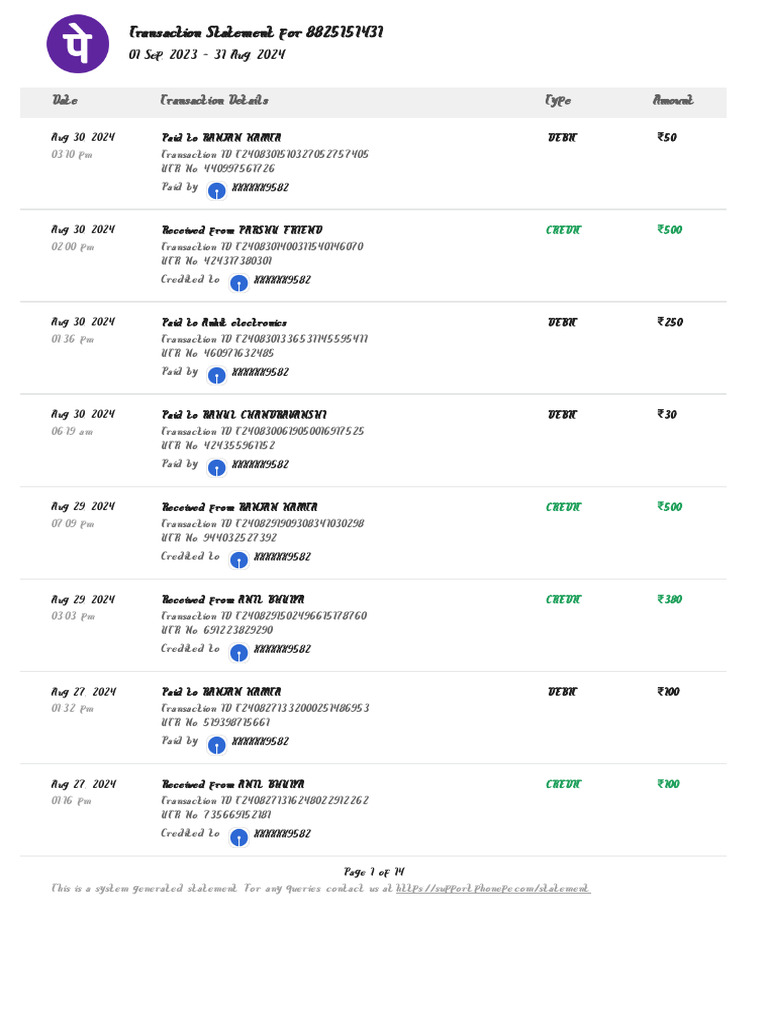Click the PhonePe logo
768x1024 pixels.
(x=78, y=42)
